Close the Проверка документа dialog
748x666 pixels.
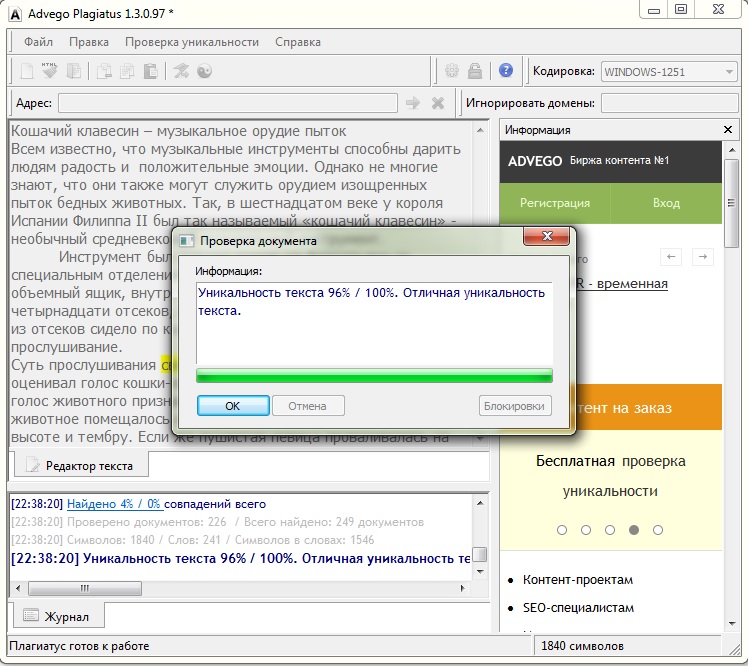click(x=547, y=236)
